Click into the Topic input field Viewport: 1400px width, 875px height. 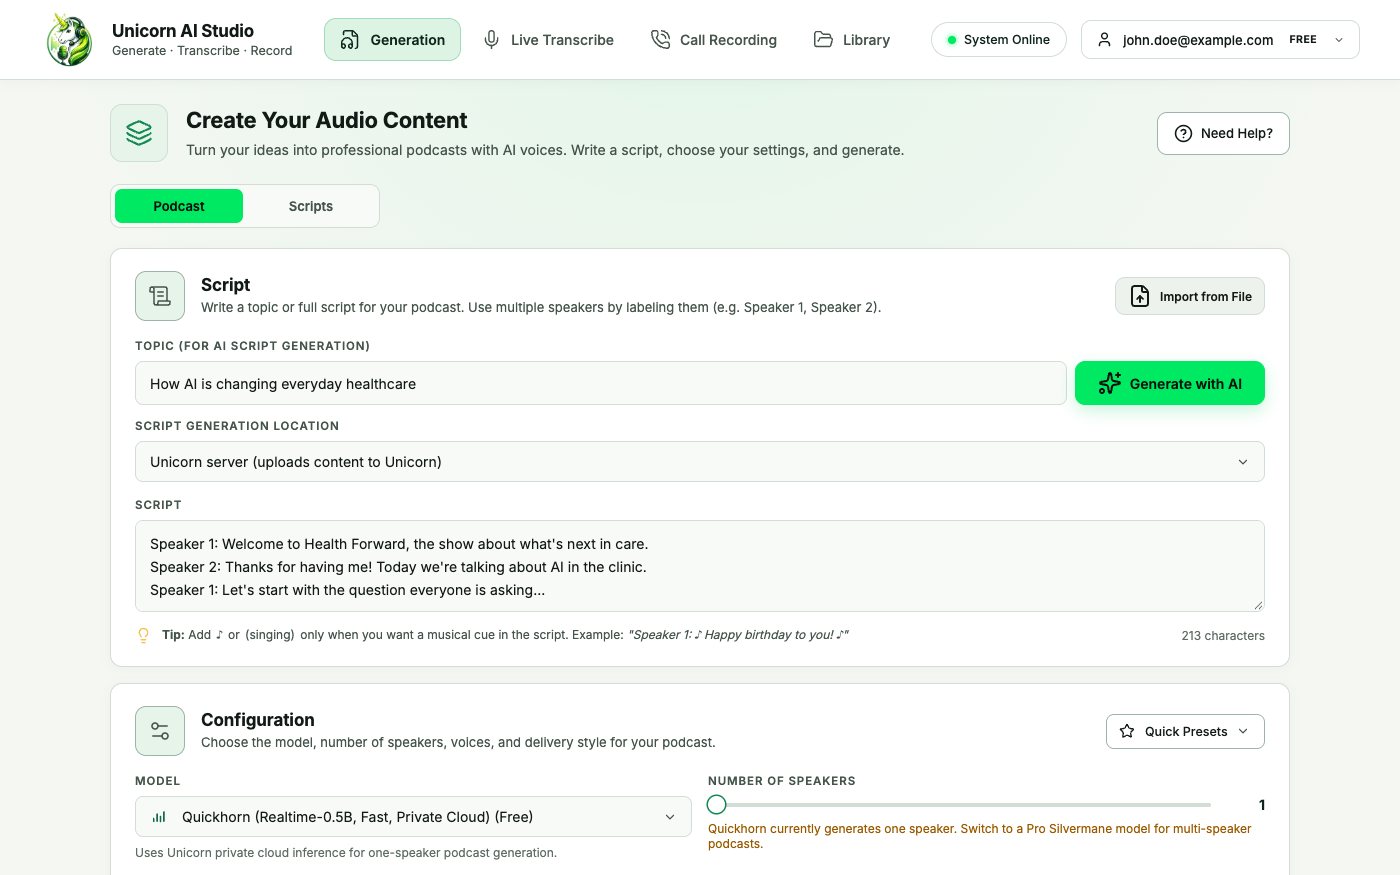(601, 383)
